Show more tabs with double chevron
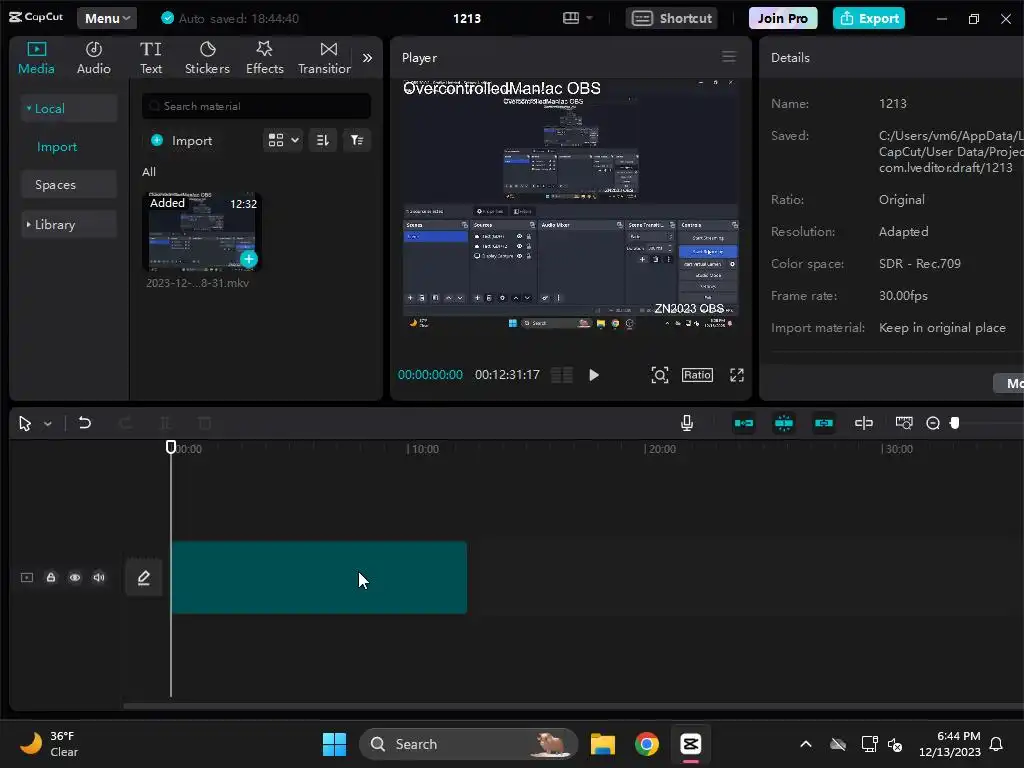 (x=368, y=57)
